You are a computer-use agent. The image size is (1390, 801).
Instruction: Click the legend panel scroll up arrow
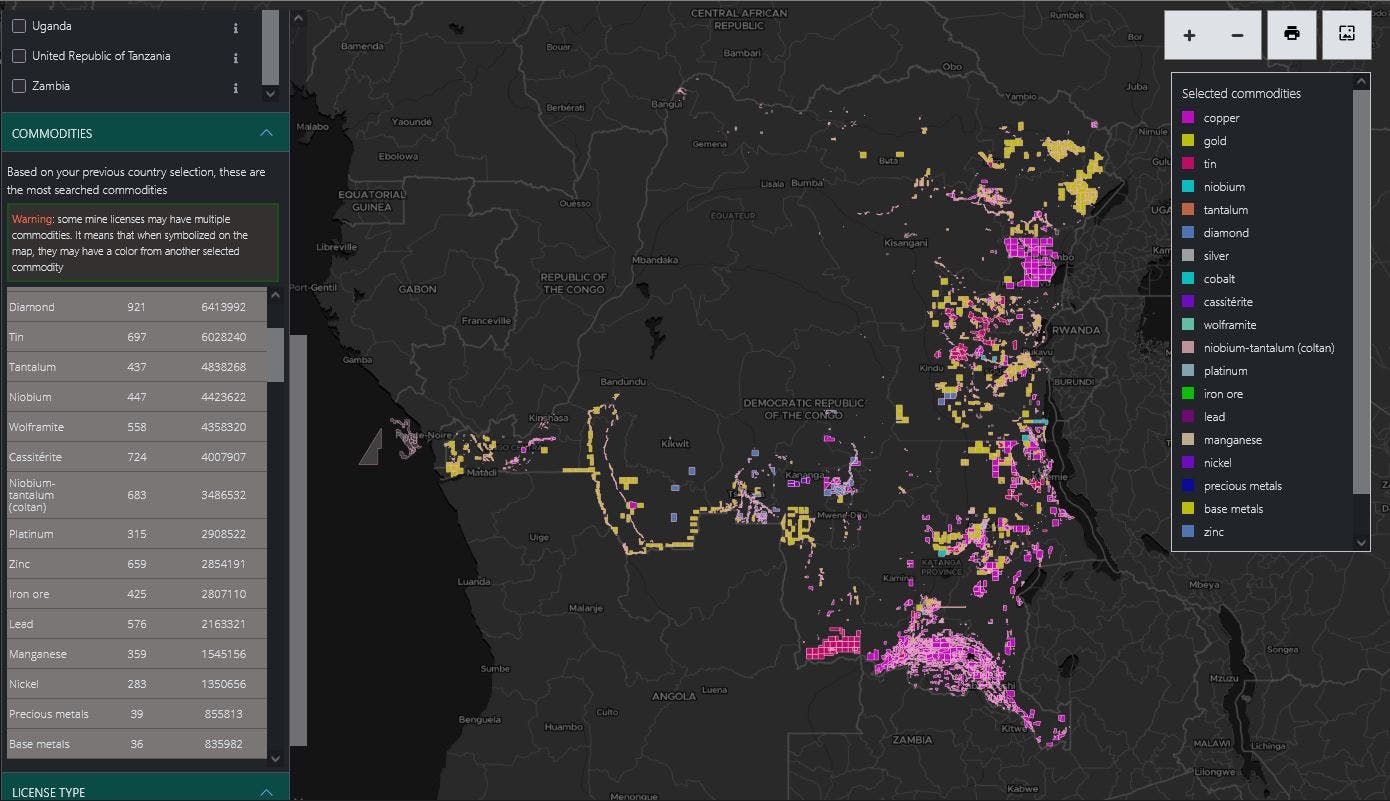(1361, 82)
